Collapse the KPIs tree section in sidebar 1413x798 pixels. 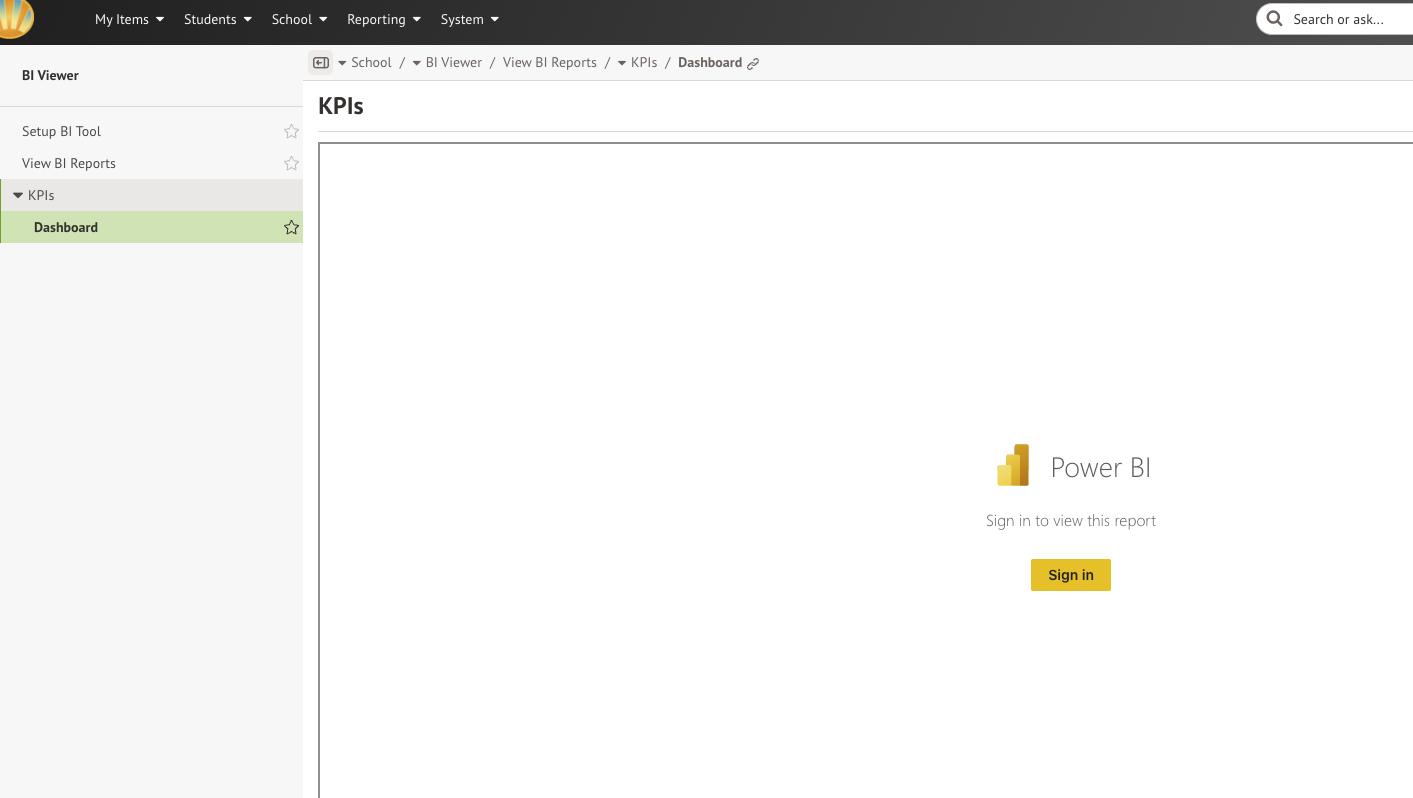tap(18, 195)
